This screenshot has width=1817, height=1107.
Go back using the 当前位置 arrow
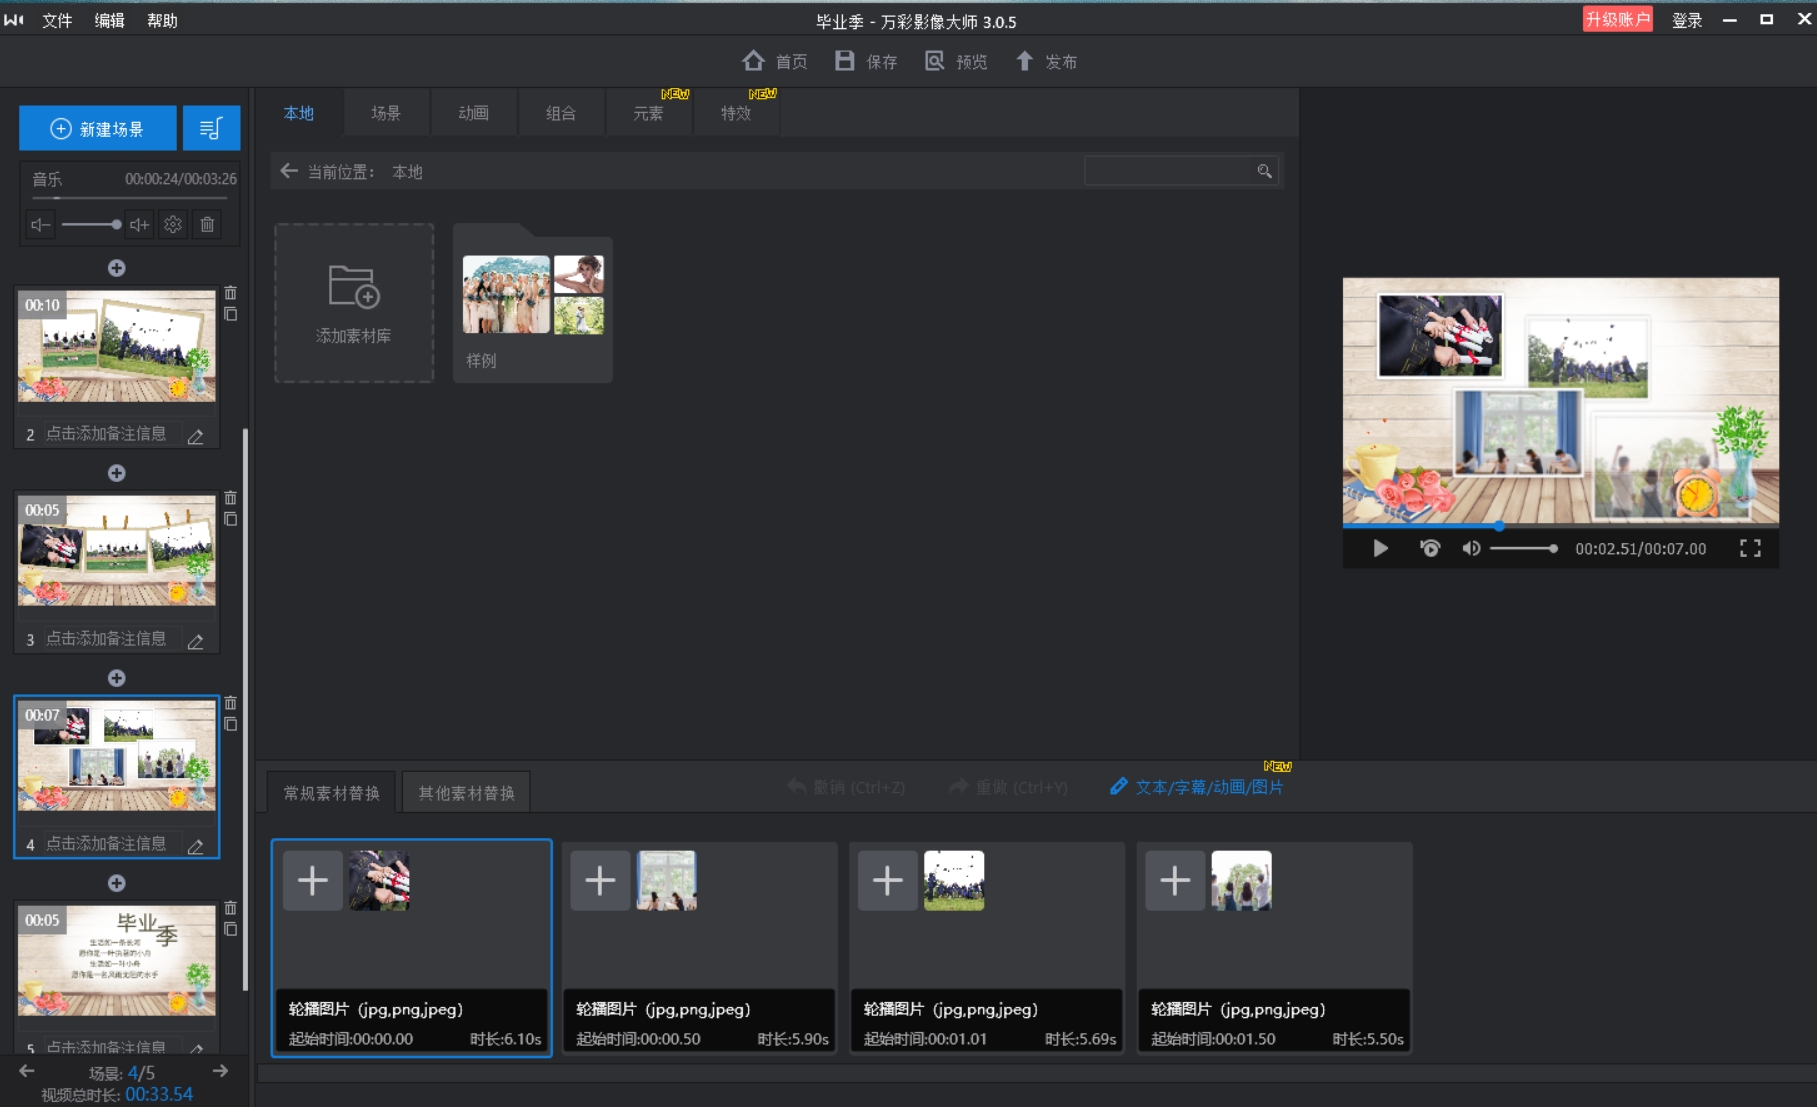click(289, 171)
